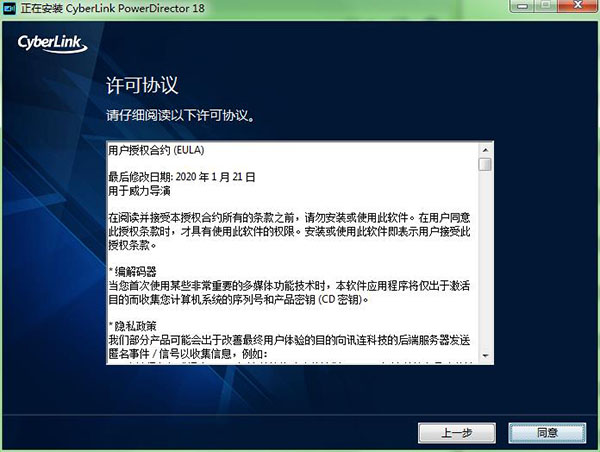Click the EULA scrollbar thumb
Image resolution: width=600 pixels, height=452 pixels.
pos(485,165)
